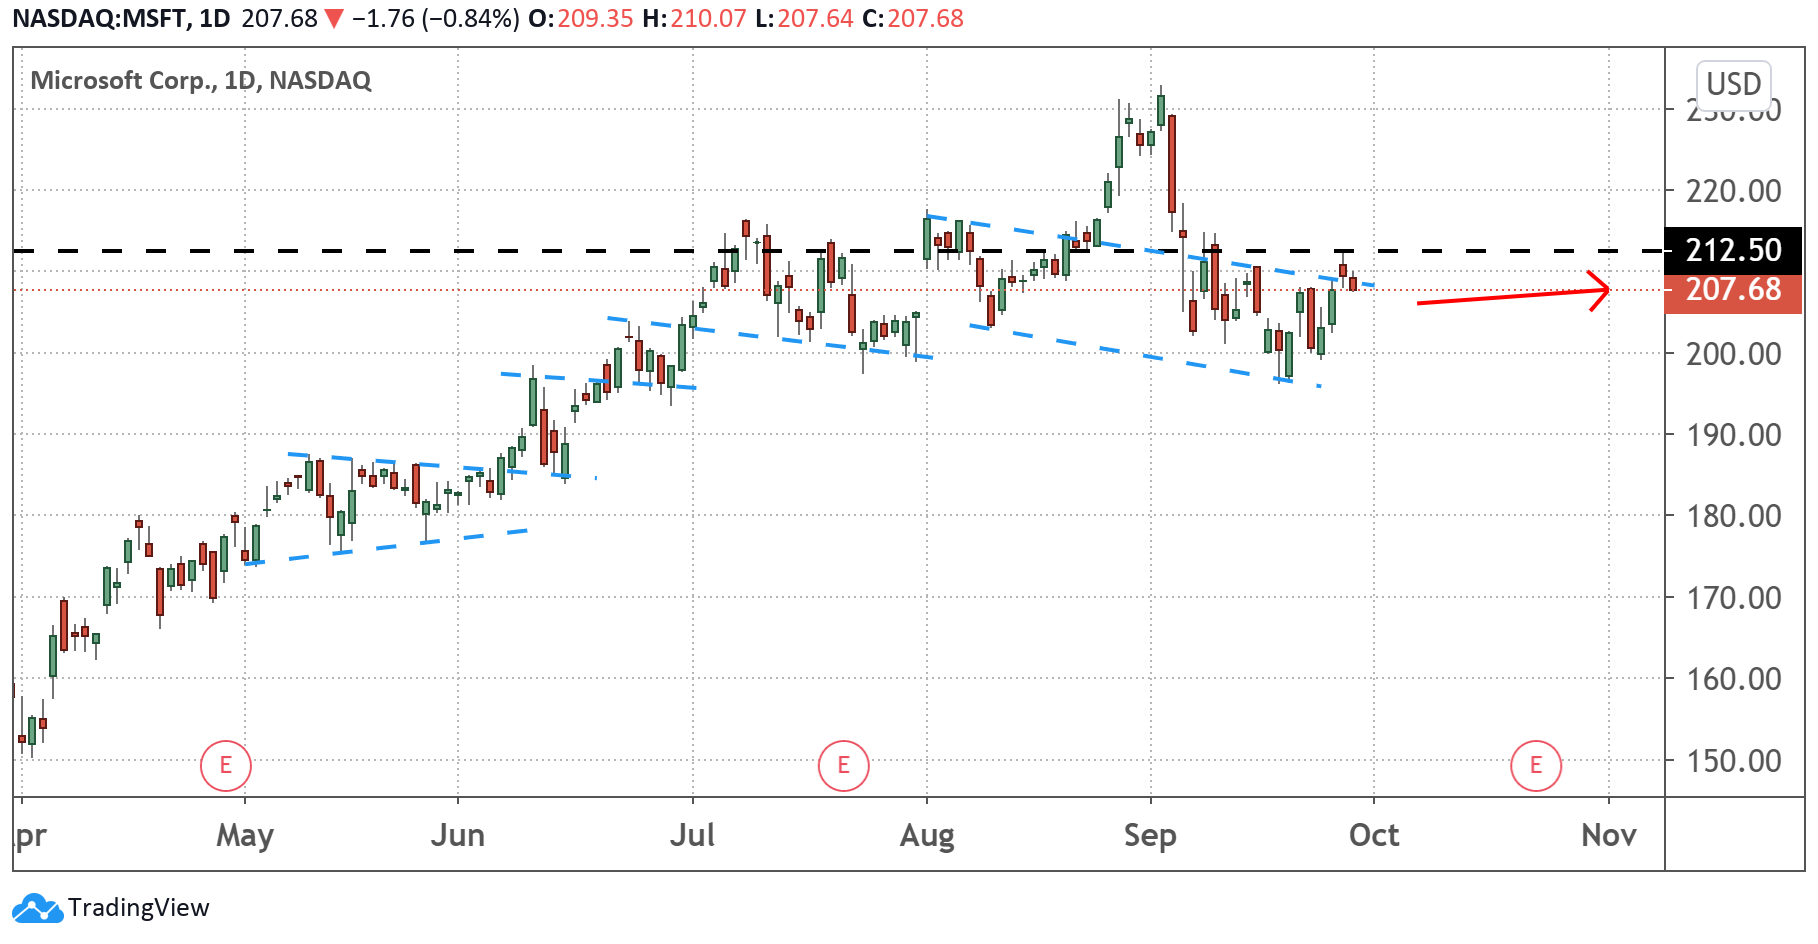This screenshot has height=944, width=1818.
Task: Click the high value 210.07 in header
Action: (708, 19)
